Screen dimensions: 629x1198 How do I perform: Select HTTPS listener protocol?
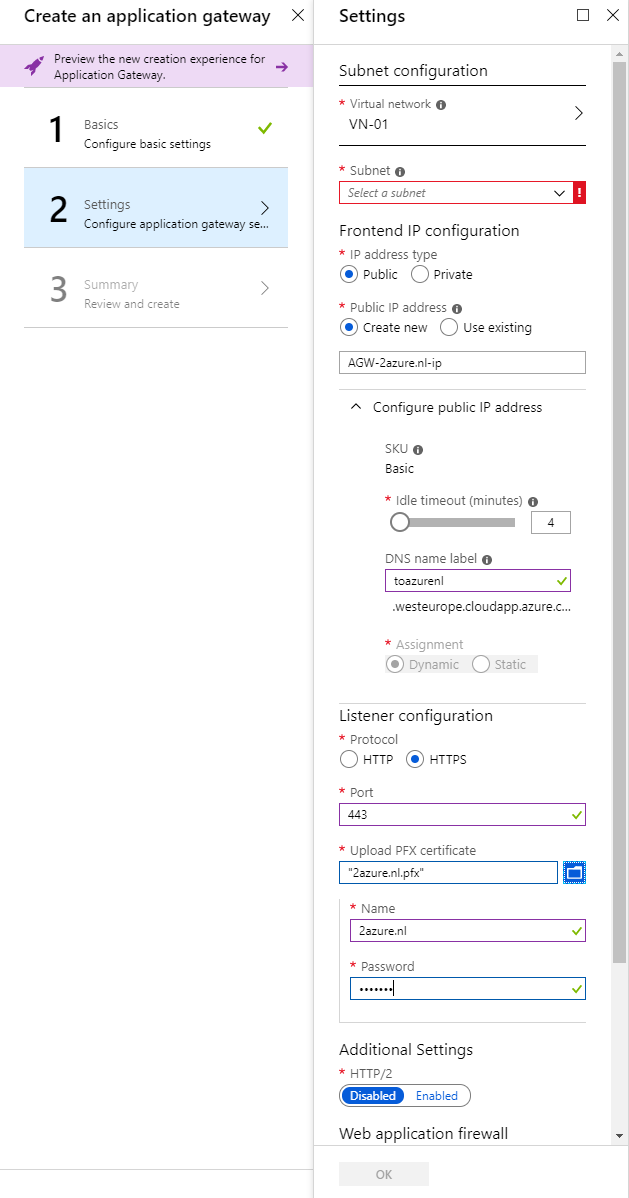tap(415, 759)
